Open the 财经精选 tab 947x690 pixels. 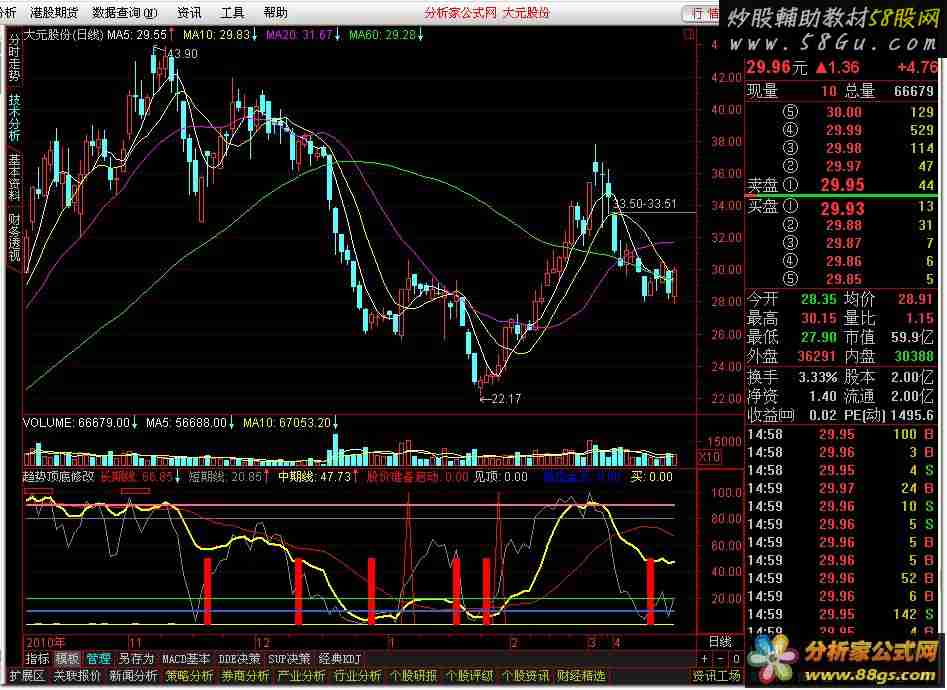pyautogui.click(x=581, y=675)
